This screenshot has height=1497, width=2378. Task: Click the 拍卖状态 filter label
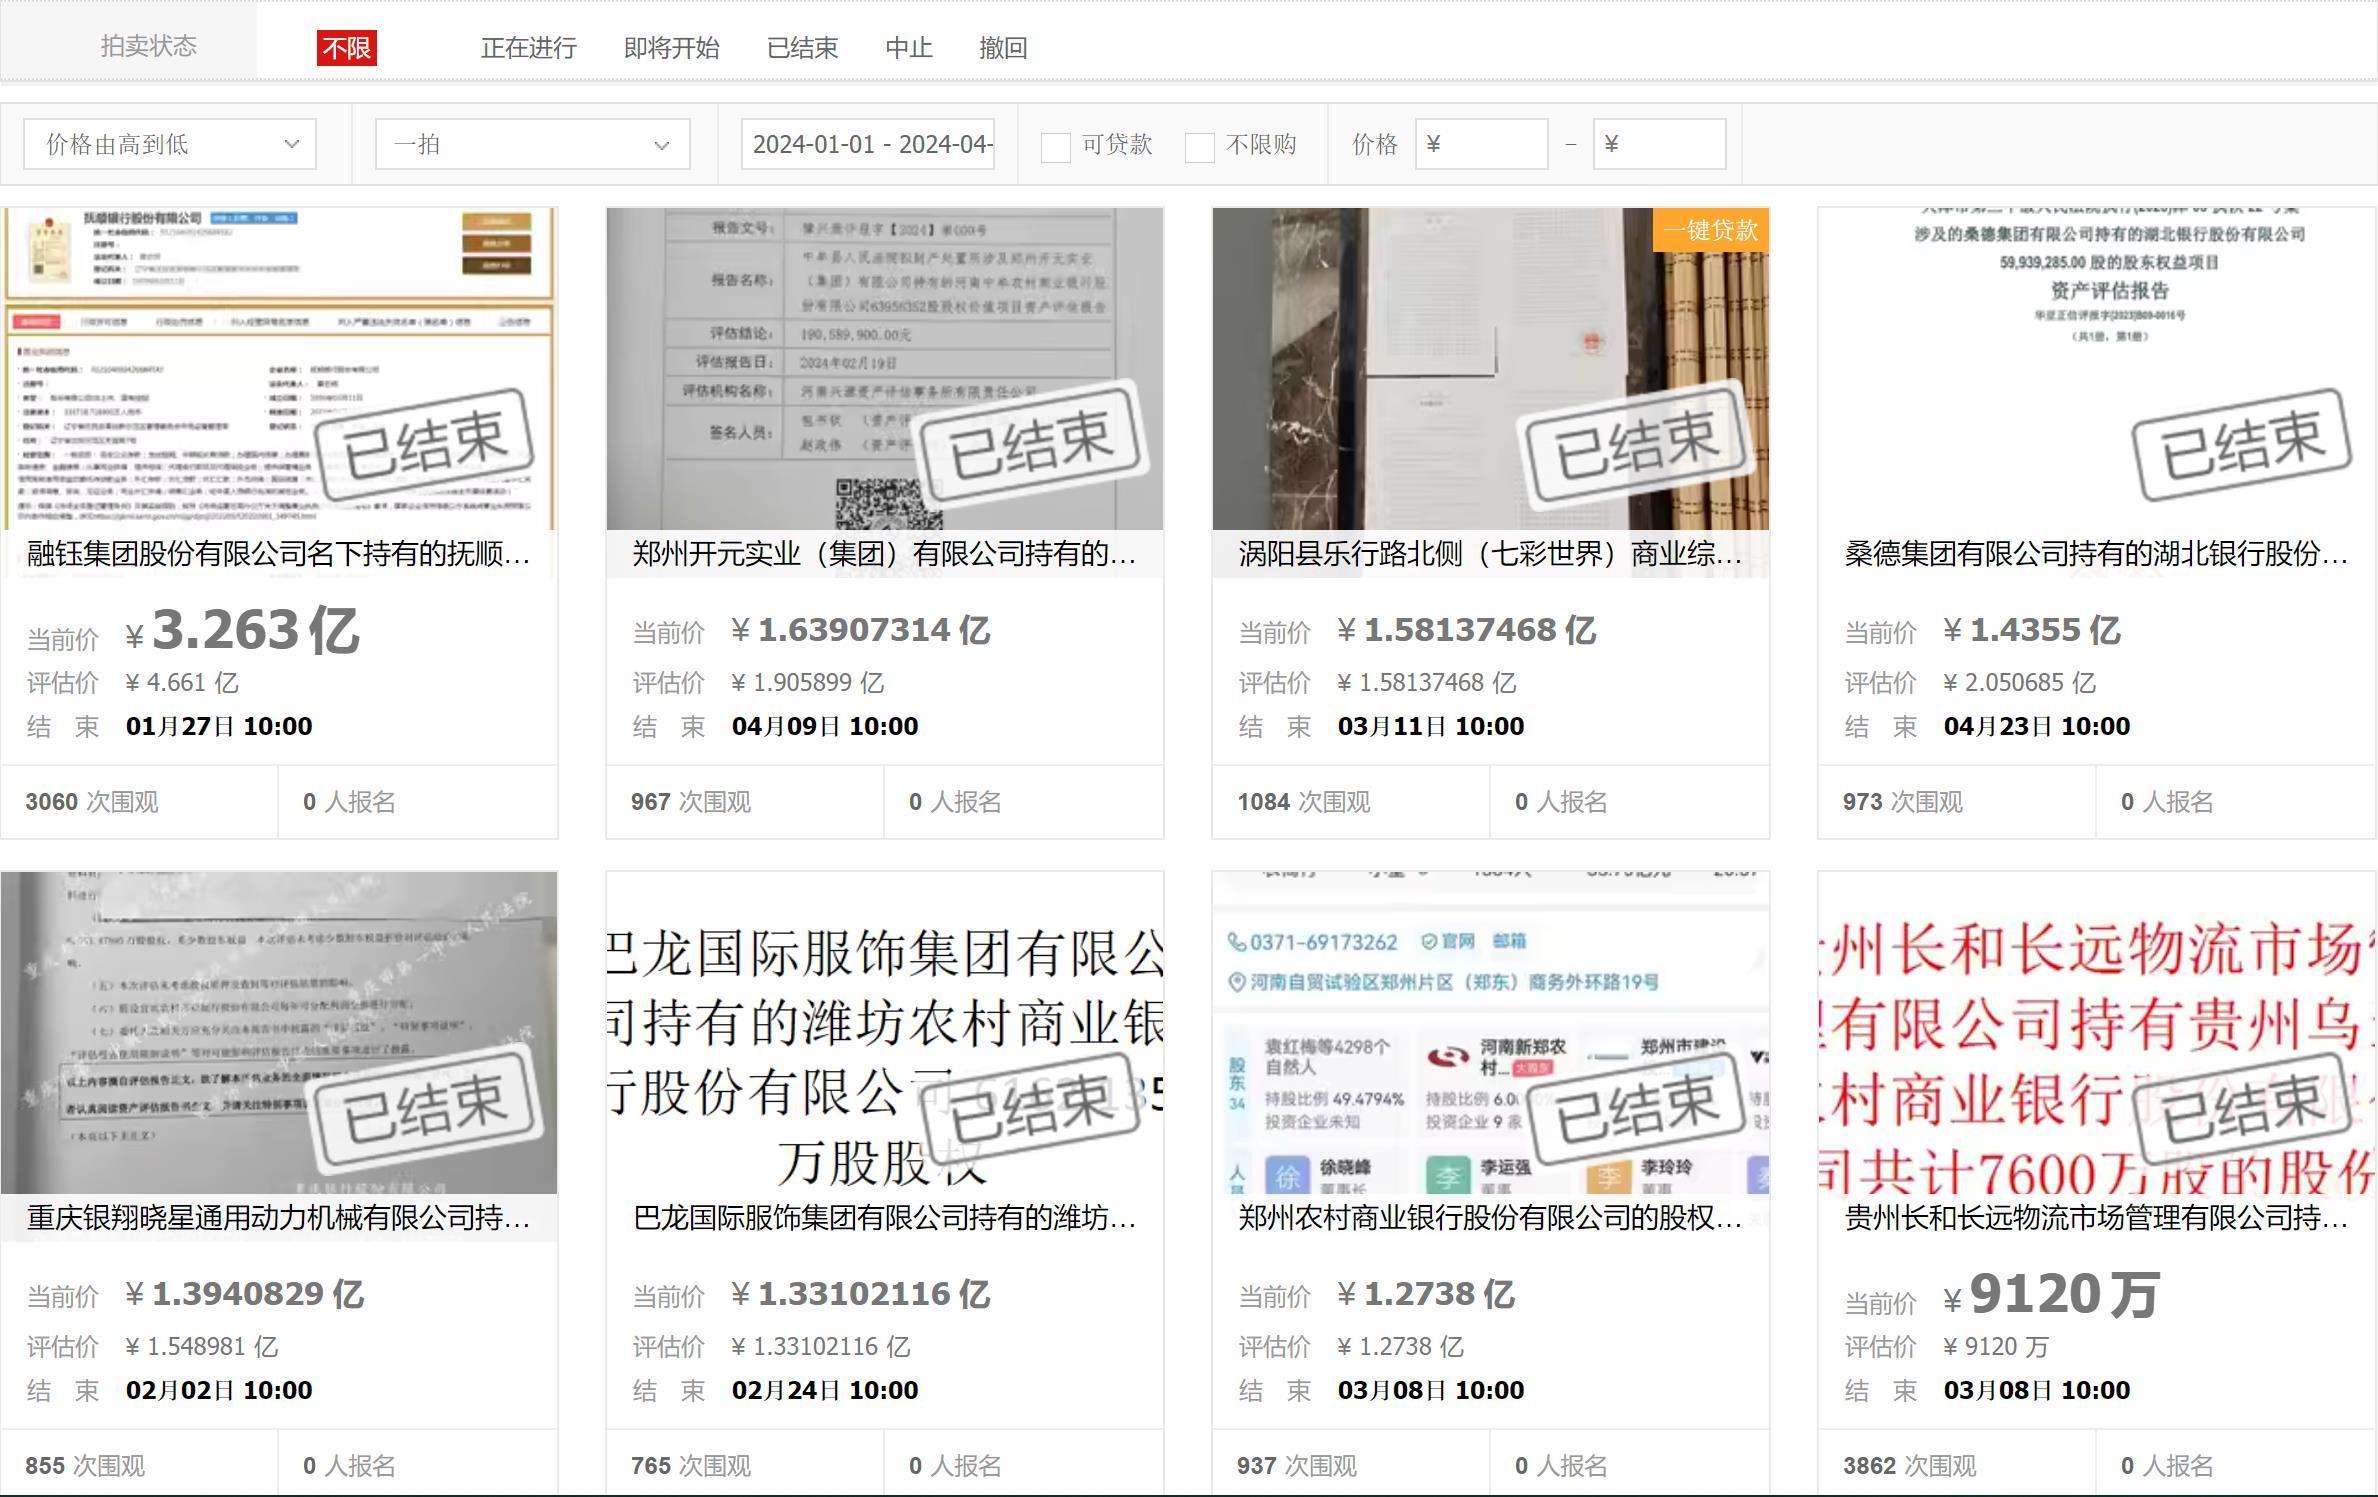coord(148,46)
